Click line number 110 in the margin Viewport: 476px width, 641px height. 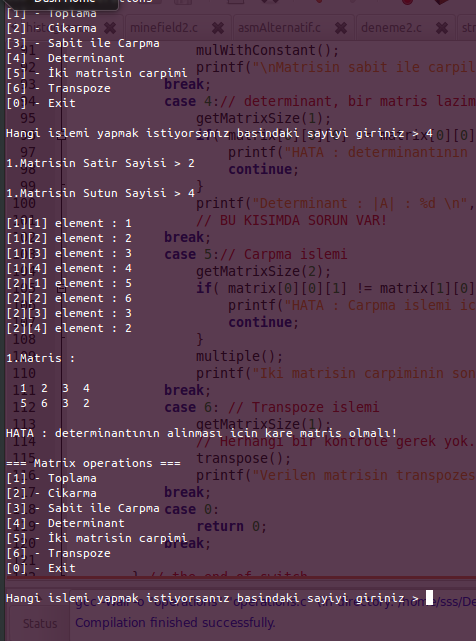(x=24, y=373)
